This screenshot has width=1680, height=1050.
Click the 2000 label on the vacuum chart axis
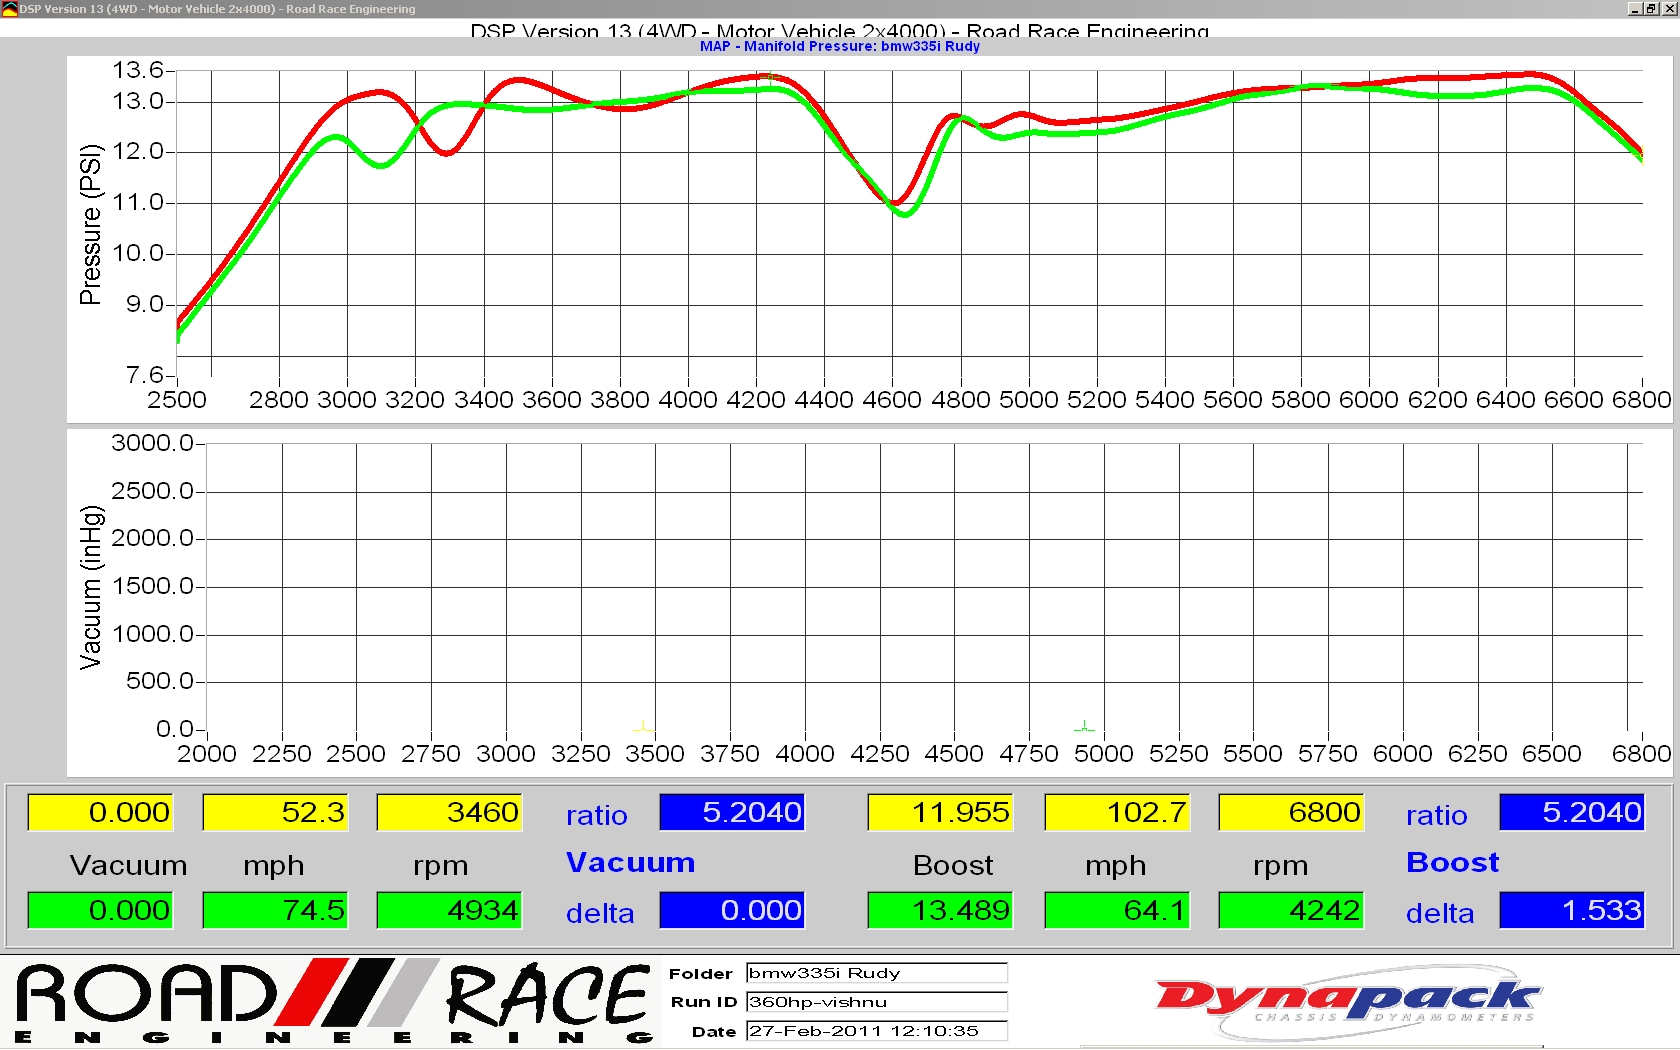207,754
